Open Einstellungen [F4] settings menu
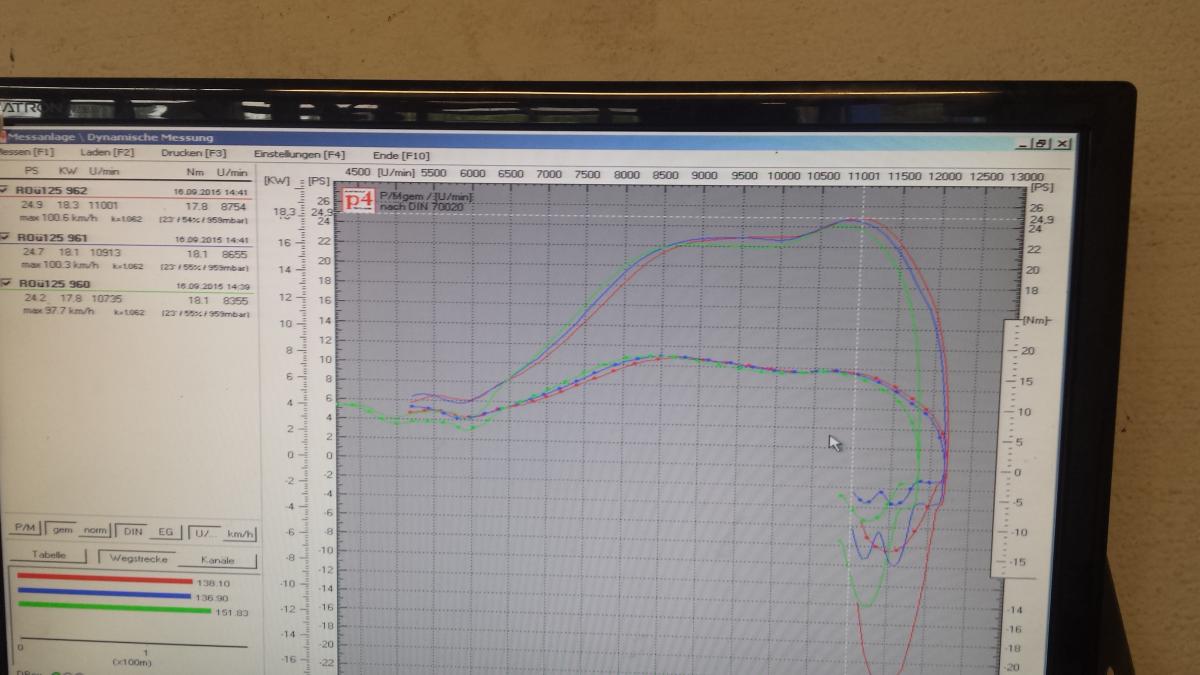 tap(299, 154)
